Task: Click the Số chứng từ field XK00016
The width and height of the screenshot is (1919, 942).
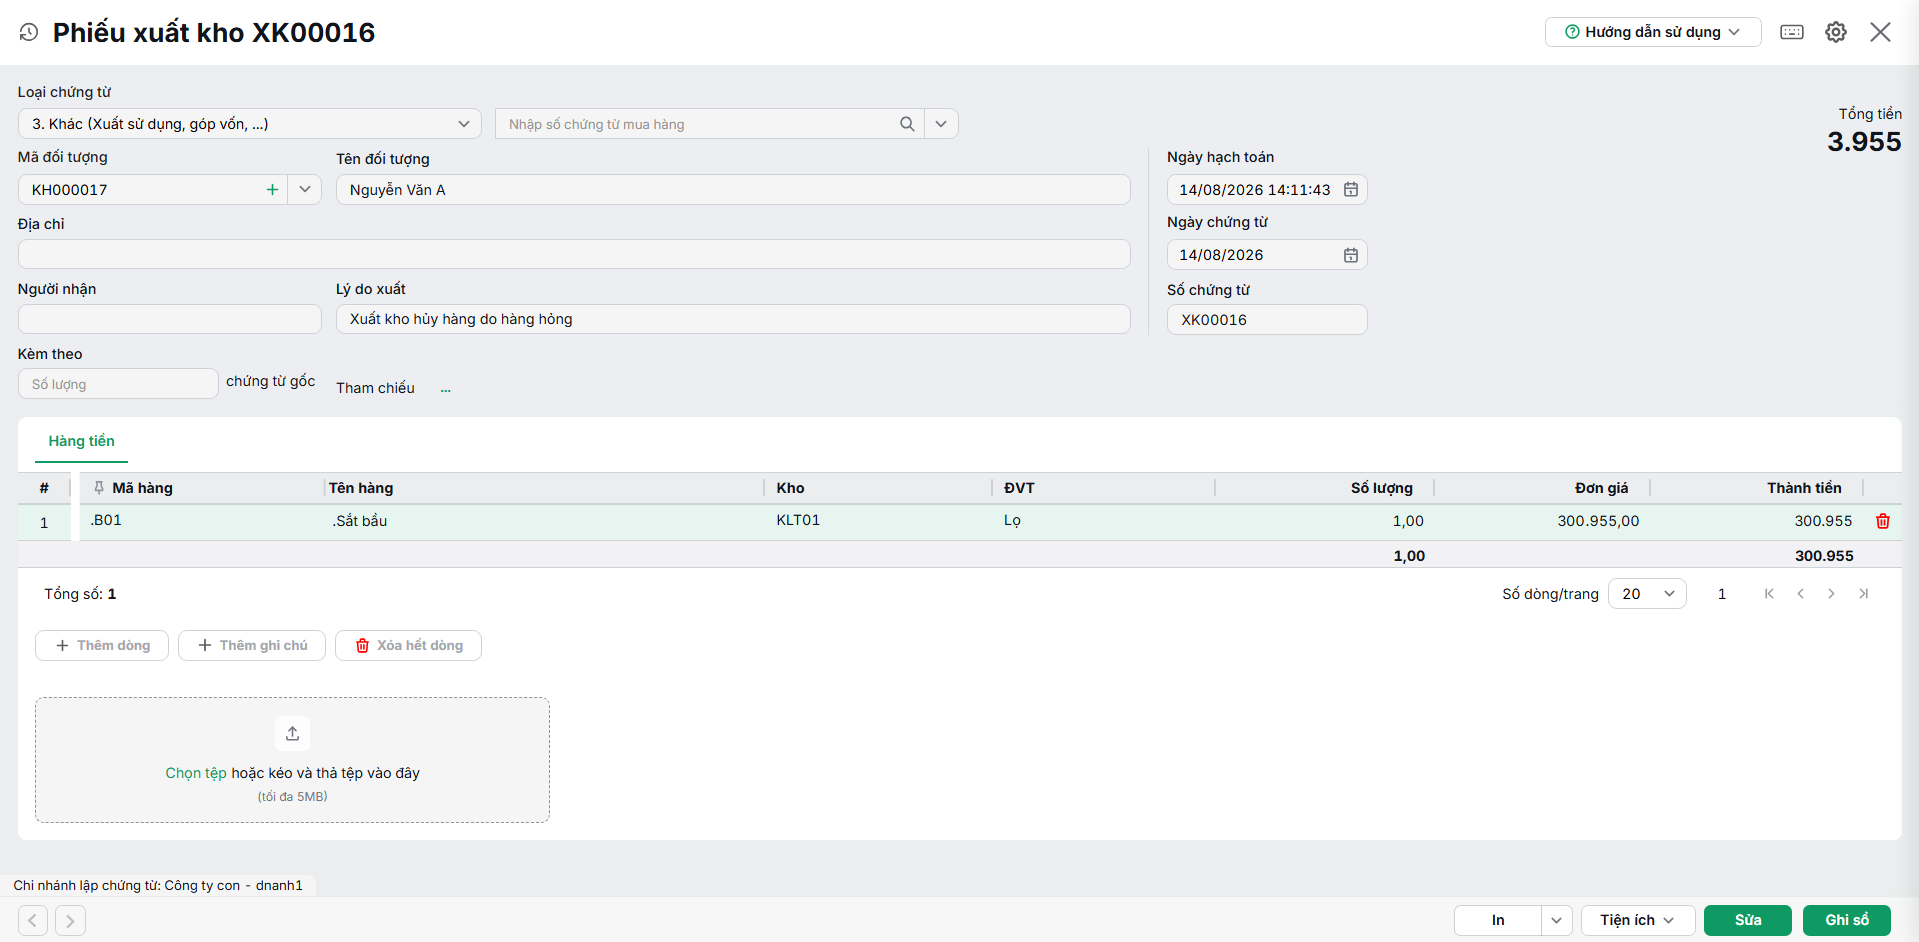Action: (x=1267, y=320)
